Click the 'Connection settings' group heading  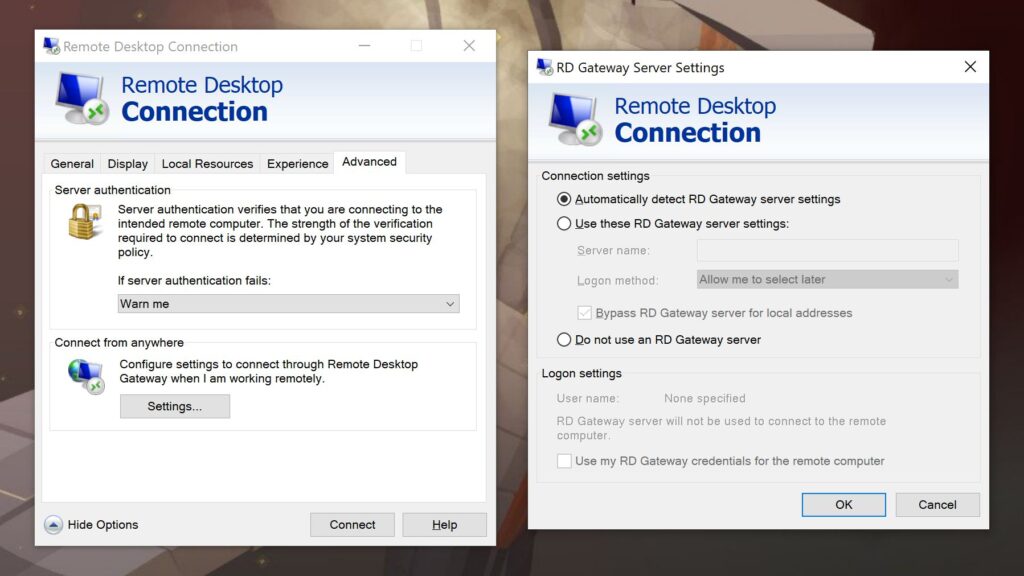pos(596,176)
